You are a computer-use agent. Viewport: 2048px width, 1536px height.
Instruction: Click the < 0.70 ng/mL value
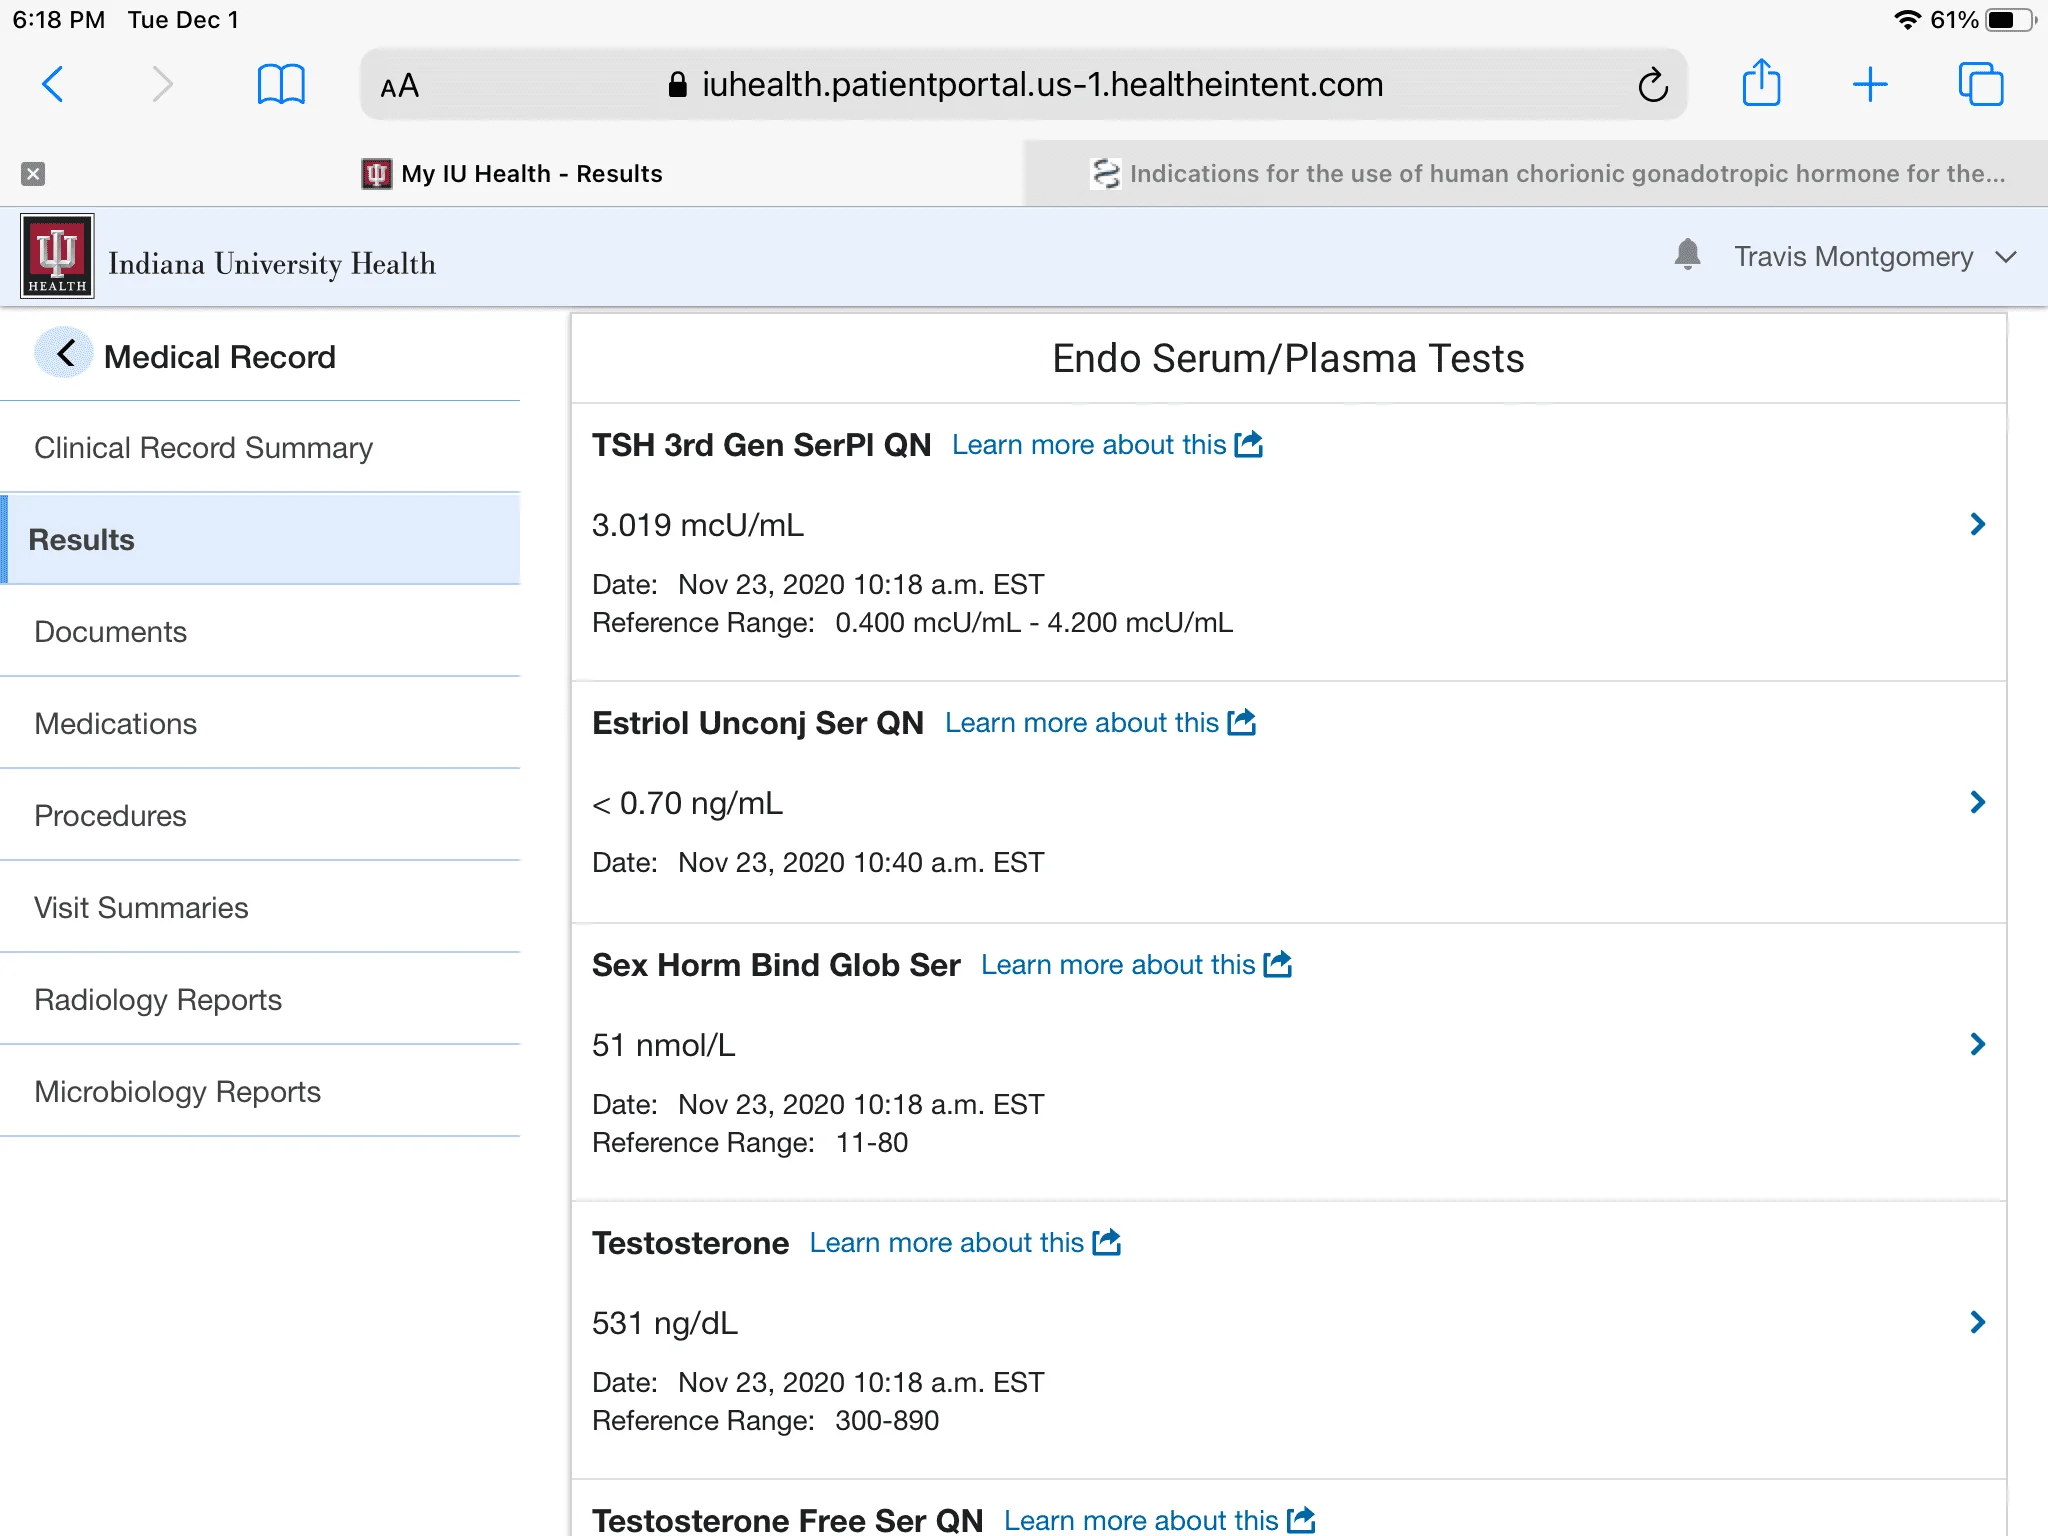tap(687, 803)
